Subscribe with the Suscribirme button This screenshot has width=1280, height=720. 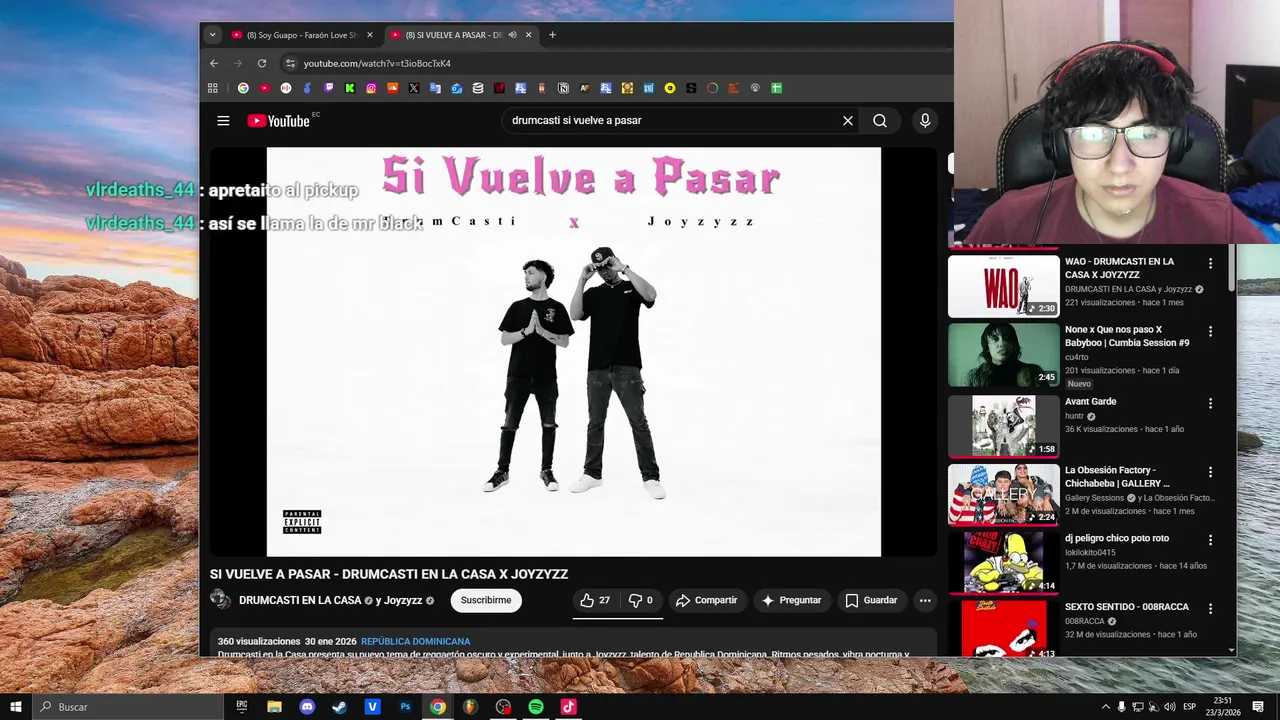(x=486, y=600)
